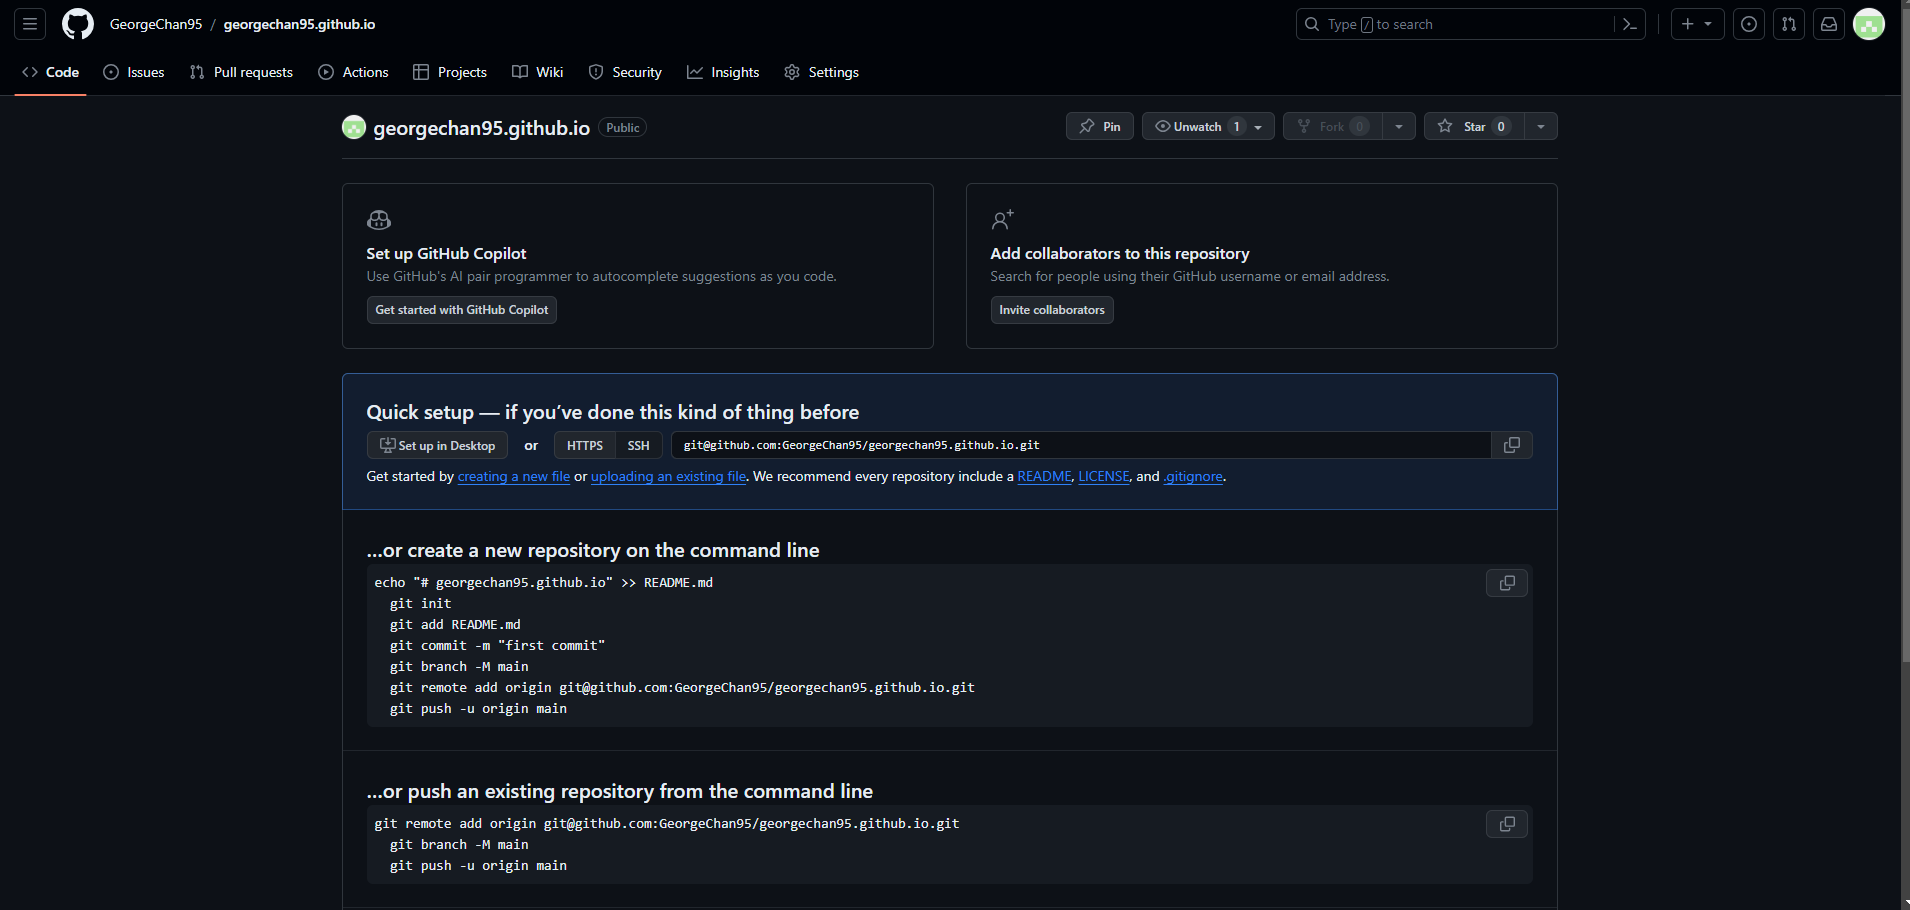Click the Copilot icon in setup card
The height and width of the screenshot is (910, 1910).
tap(379, 220)
